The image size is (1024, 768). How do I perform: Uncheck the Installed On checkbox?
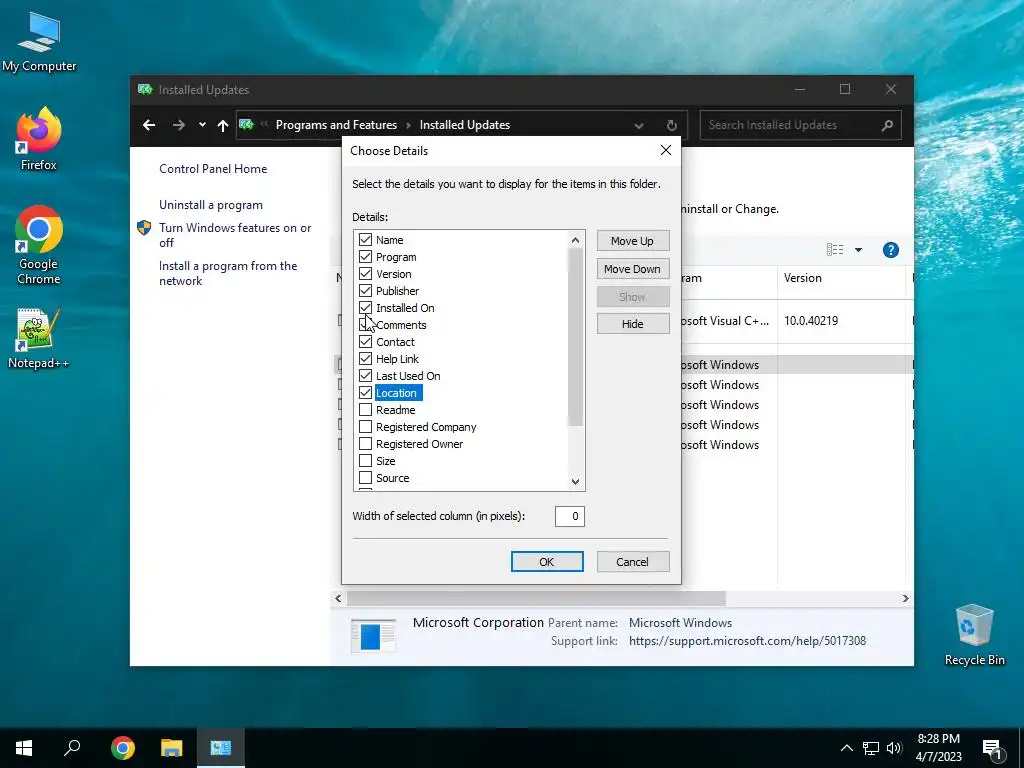366,308
